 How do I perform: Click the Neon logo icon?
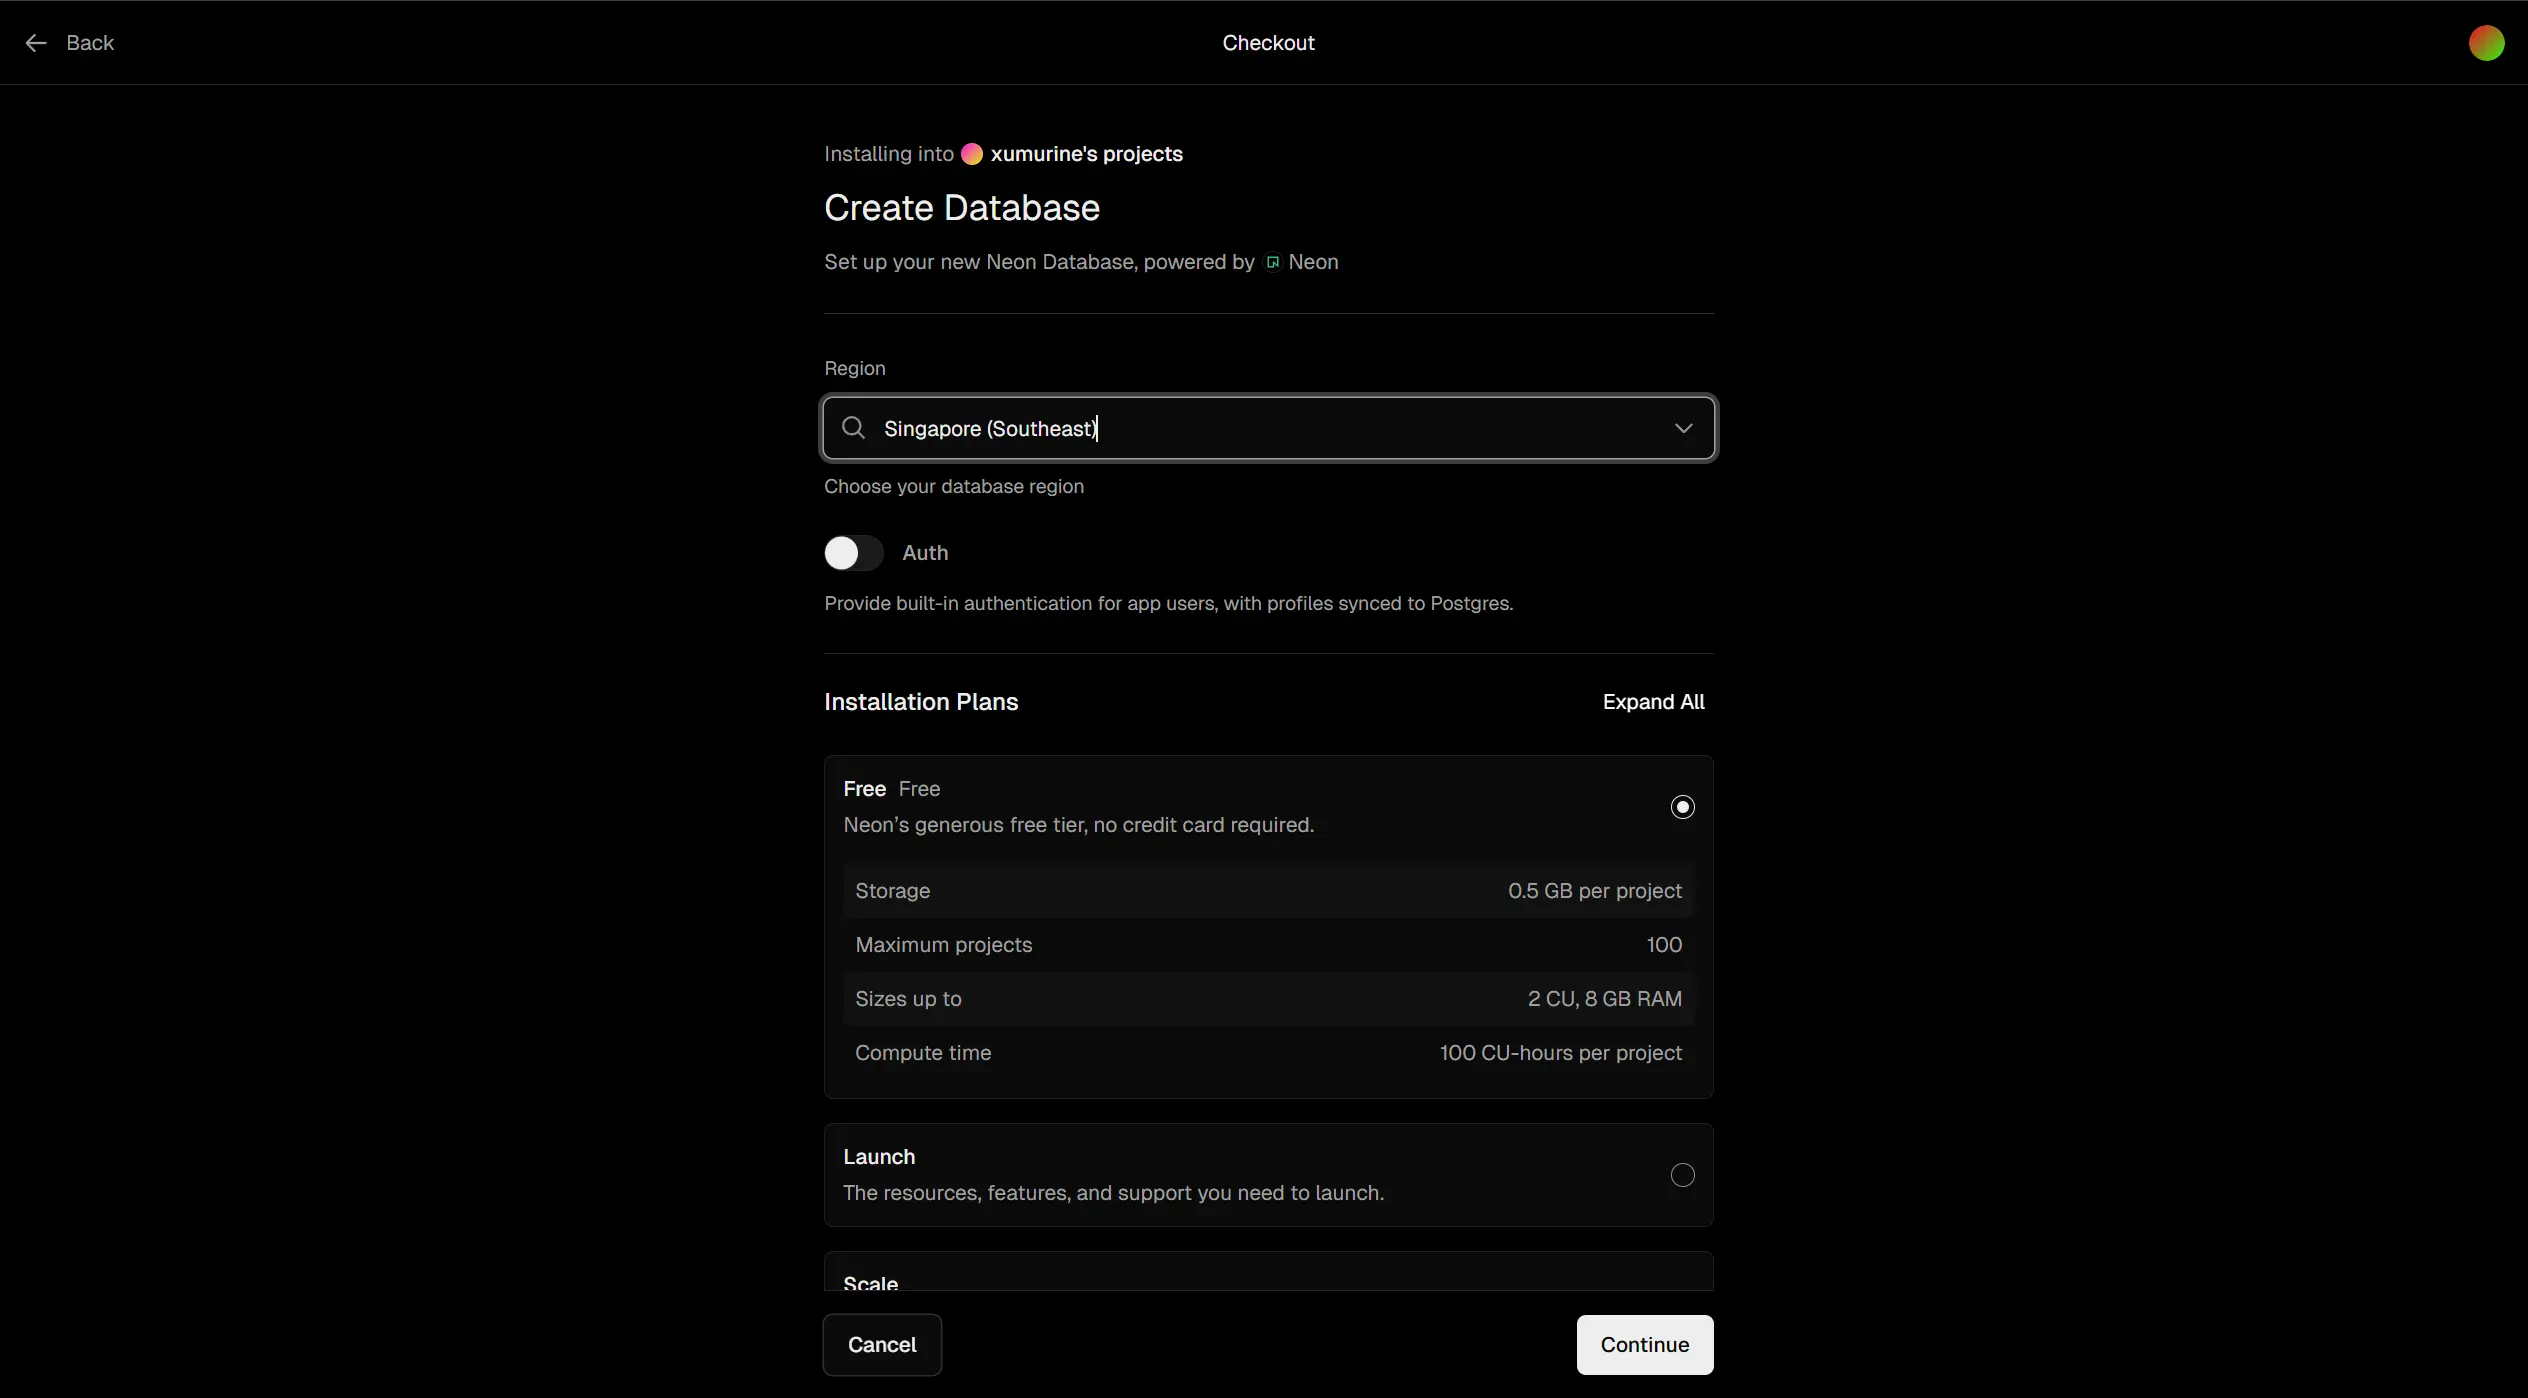1273,262
